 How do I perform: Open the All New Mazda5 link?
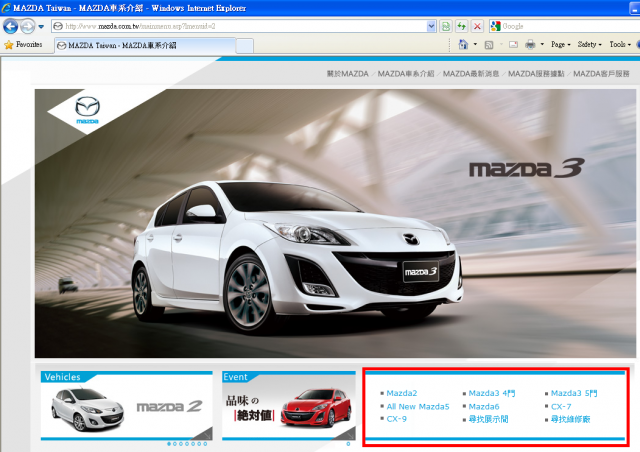point(418,407)
